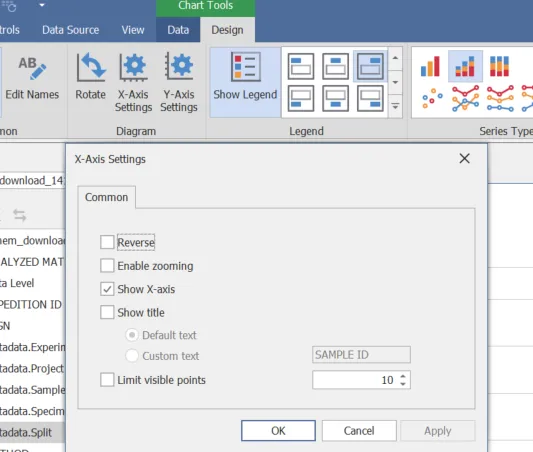The width and height of the screenshot is (533, 452).
Task: Select the tadata.Split list item
Action: tap(33, 432)
